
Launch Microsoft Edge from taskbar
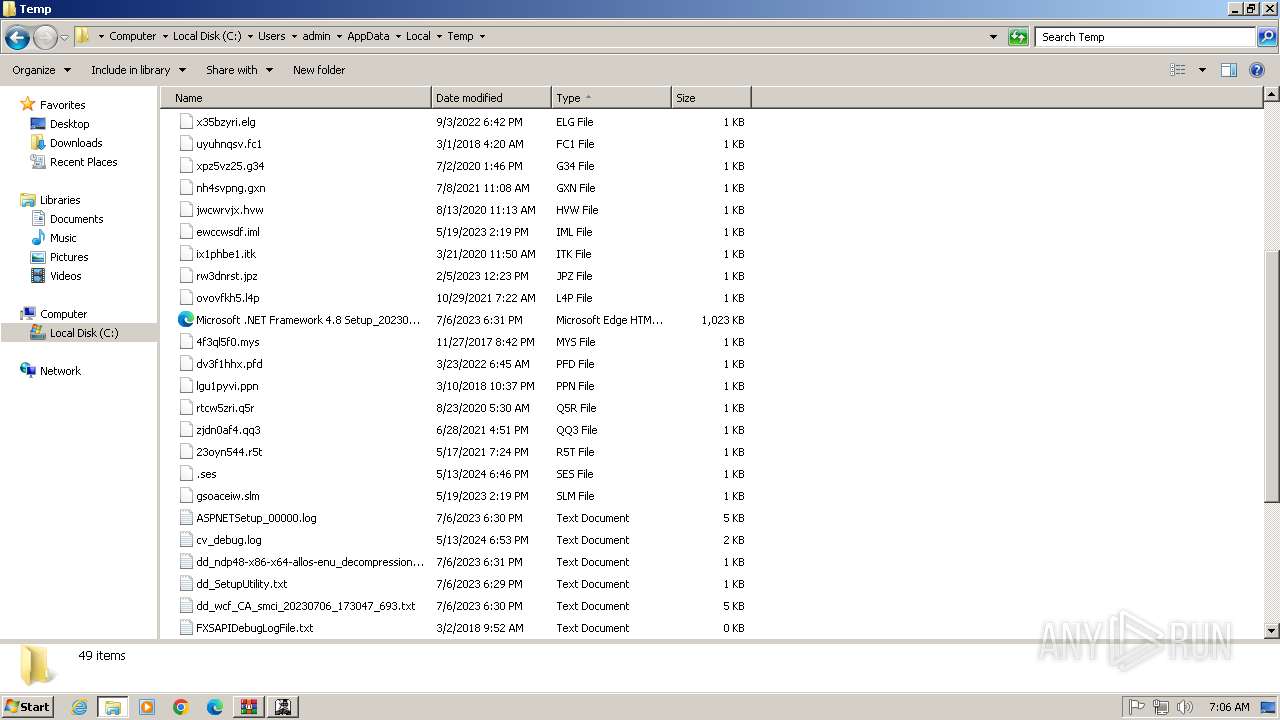tap(215, 707)
